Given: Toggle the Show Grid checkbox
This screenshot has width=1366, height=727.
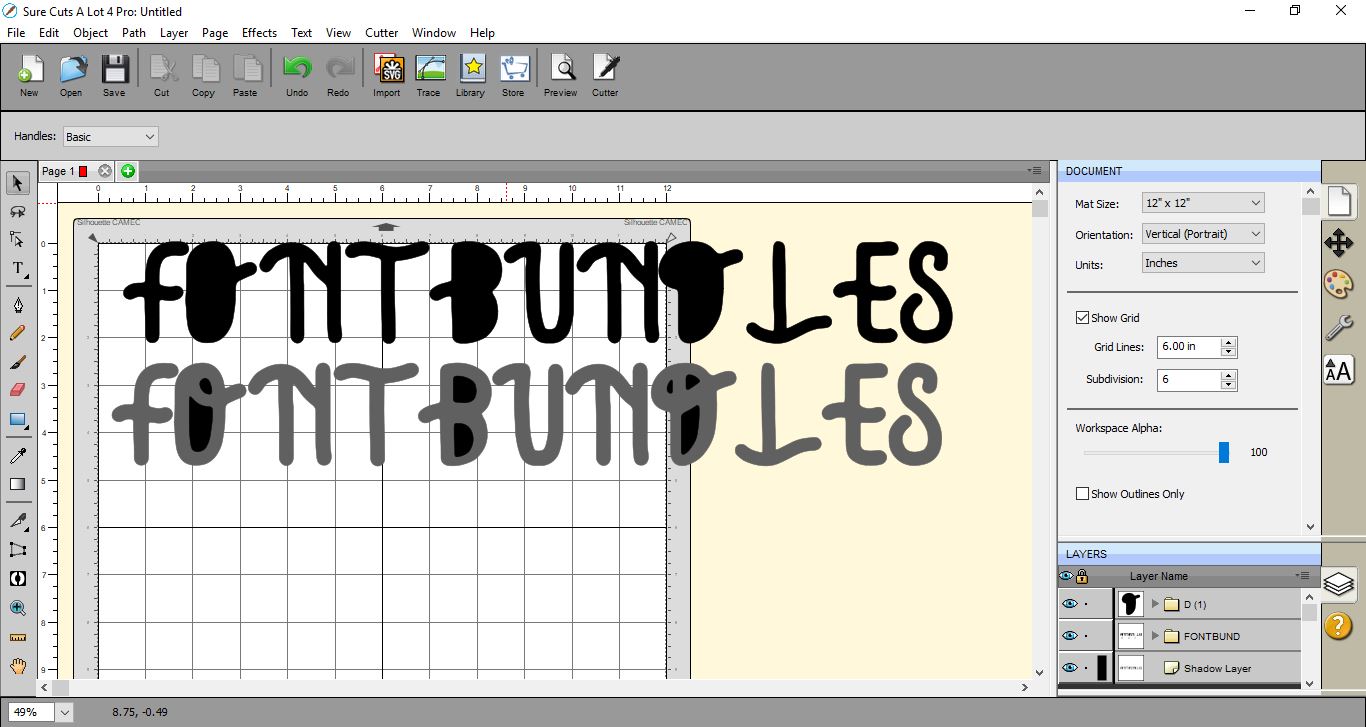Looking at the screenshot, I should click(x=1082, y=318).
